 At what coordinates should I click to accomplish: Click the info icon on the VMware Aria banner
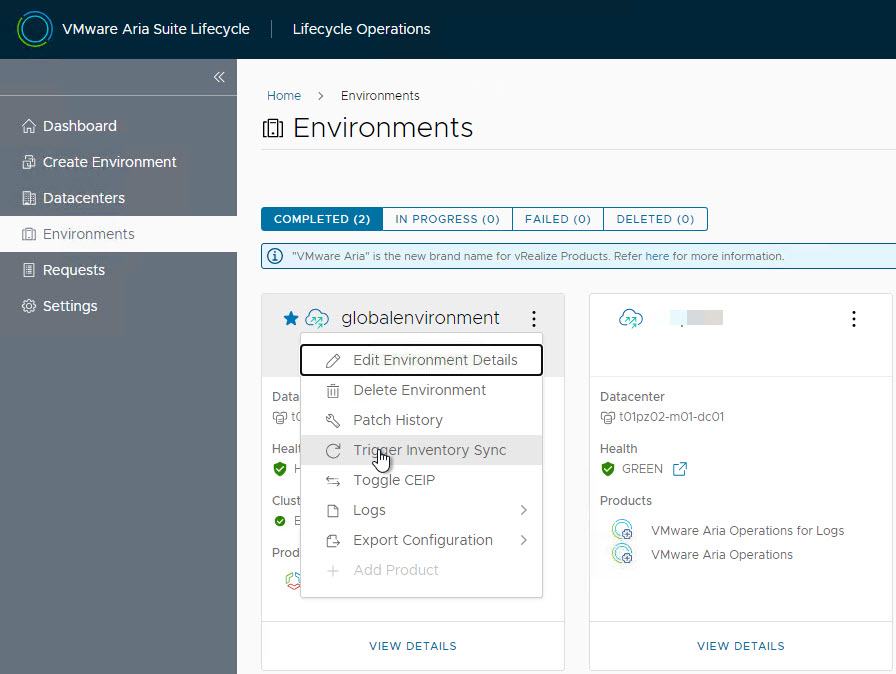pyautogui.click(x=274, y=255)
